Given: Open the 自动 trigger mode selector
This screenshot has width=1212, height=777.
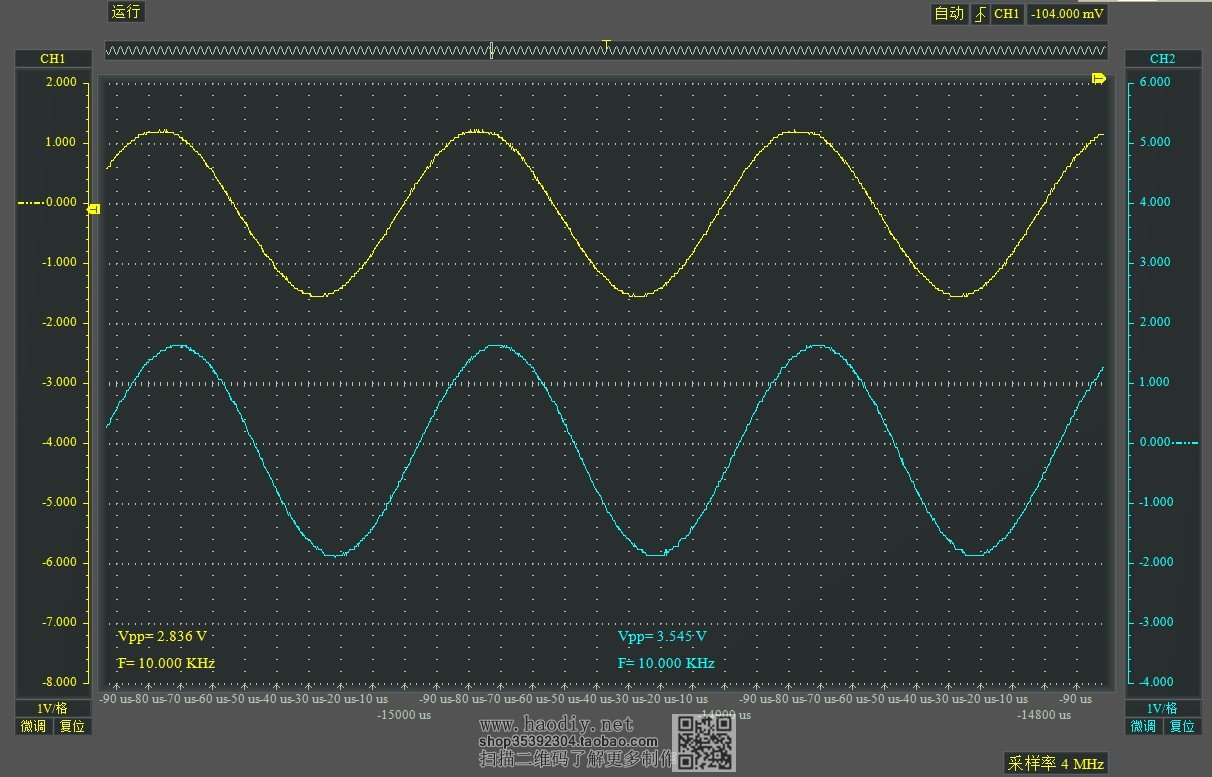Looking at the screenshot, I should tap(949, 14).
